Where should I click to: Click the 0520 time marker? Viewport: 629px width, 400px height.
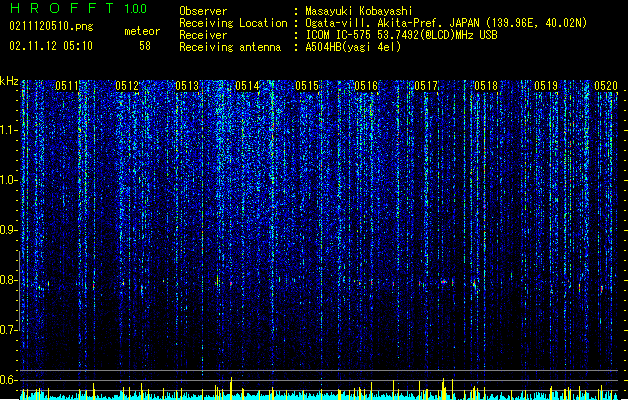pyautogui.click(x=606, y=86)
